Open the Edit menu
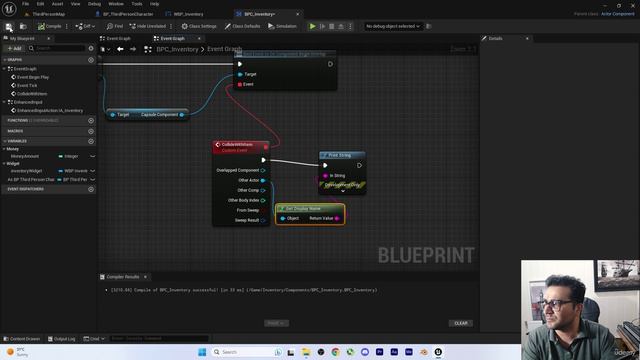The width and height of the screenshot is (640, 360). (x=40, y=4)
